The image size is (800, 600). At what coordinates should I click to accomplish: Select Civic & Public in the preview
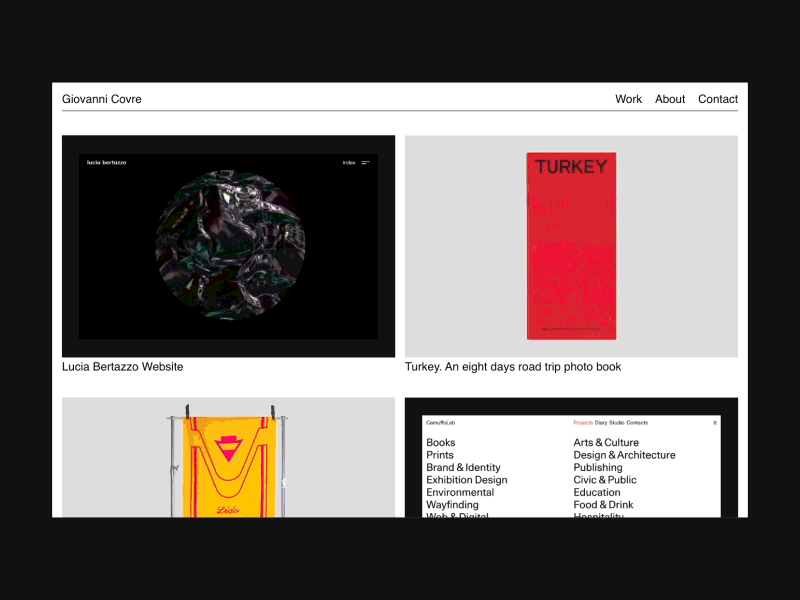(605, 480)
